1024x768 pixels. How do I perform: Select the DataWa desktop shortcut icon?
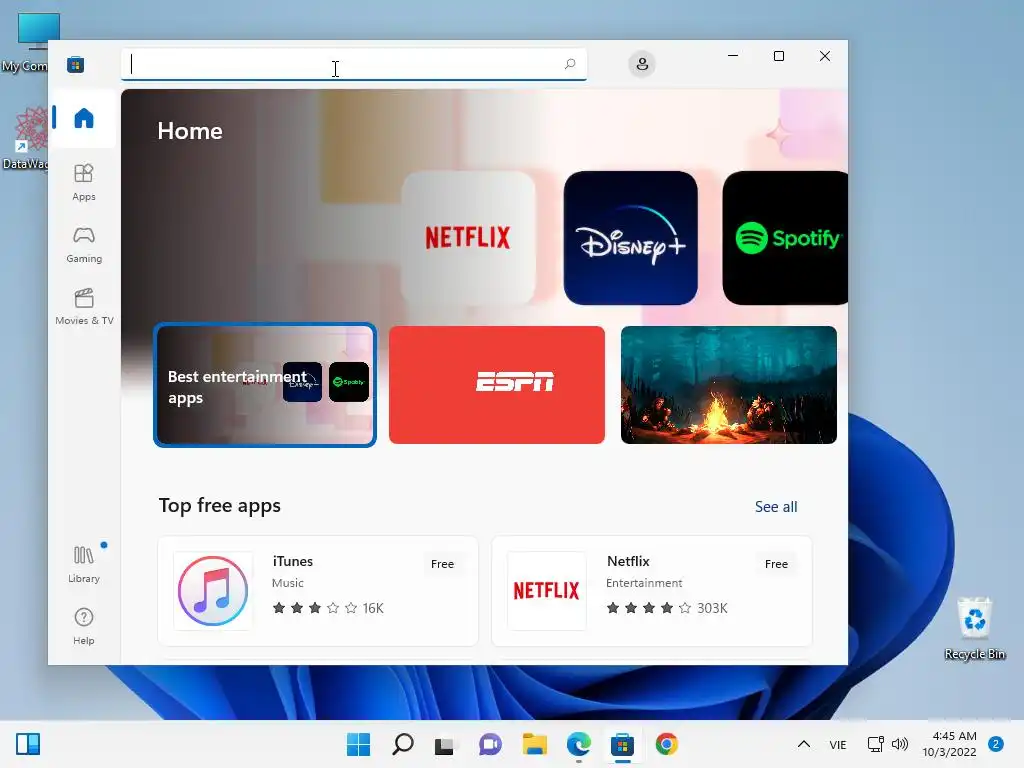pyautogui.click(x=26, y=138)
